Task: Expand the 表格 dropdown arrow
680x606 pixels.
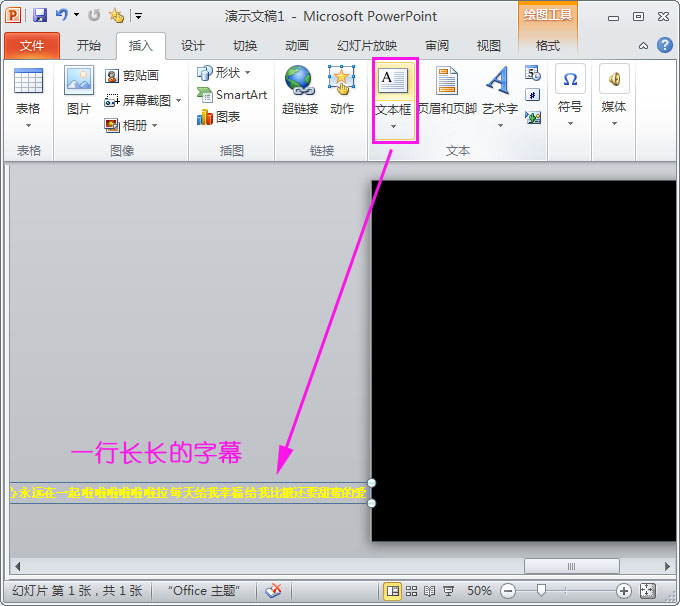Action: pyautogui.click(x=28, y=125)
